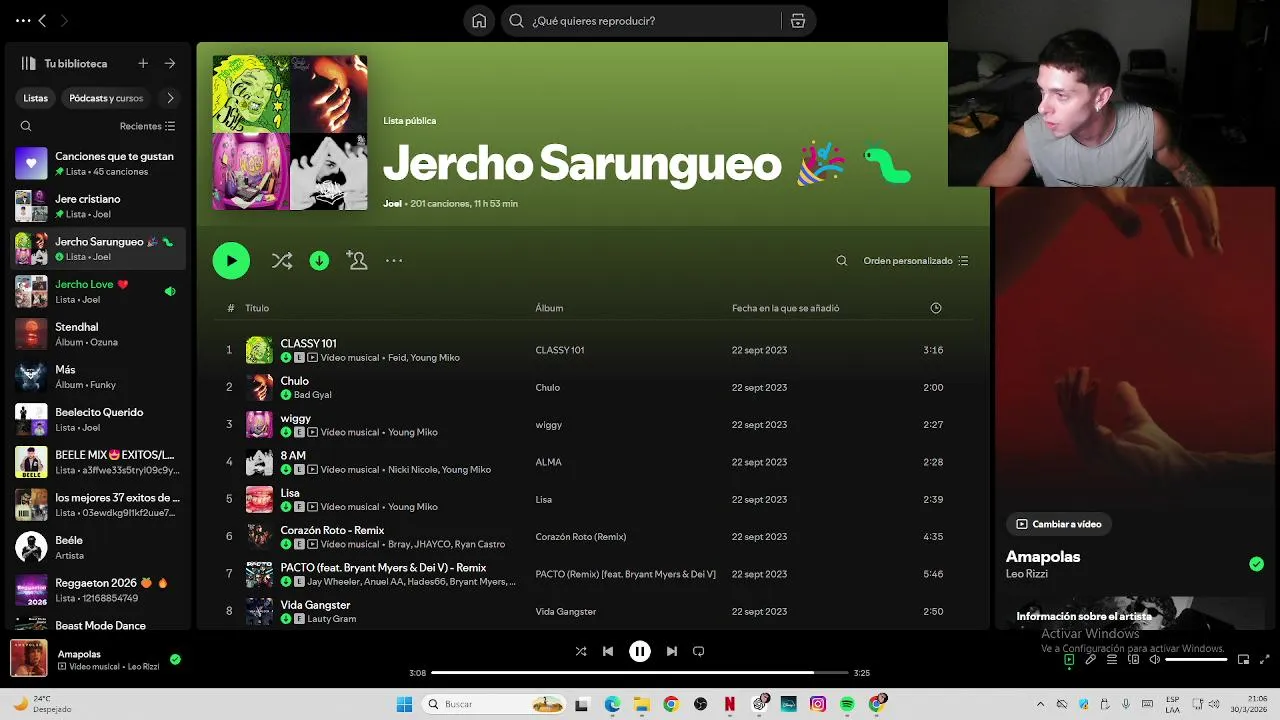The image size is (1280, 720).
Task: Open Canciones que te gustan playlist
Action: 98,163
